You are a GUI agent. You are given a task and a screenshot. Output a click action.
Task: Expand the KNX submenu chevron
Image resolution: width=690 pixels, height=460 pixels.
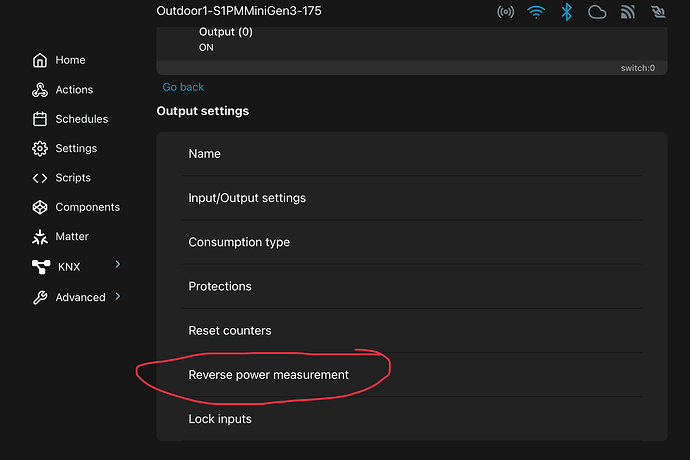coord(118,265)
